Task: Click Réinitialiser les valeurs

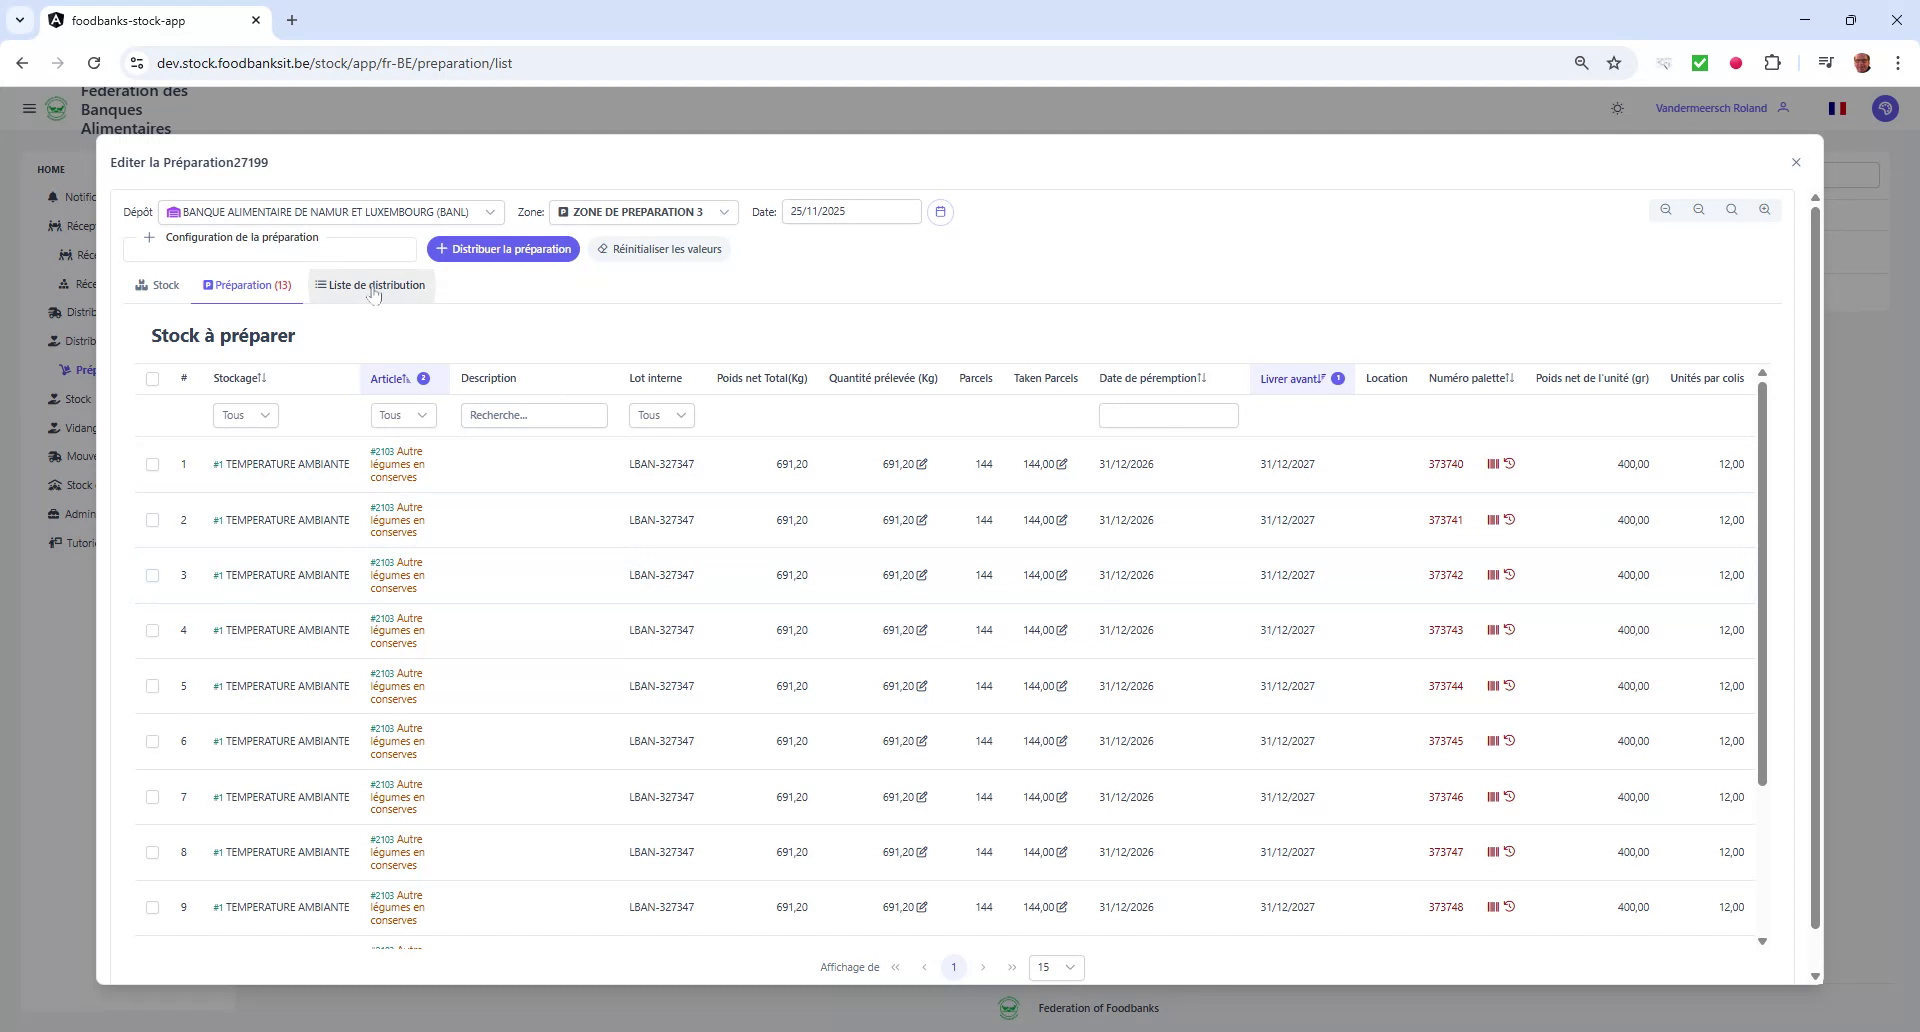Action: click(659, 248)
